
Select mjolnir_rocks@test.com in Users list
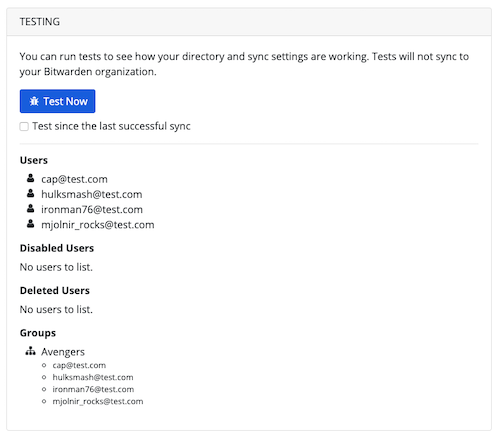click(98, 225)
